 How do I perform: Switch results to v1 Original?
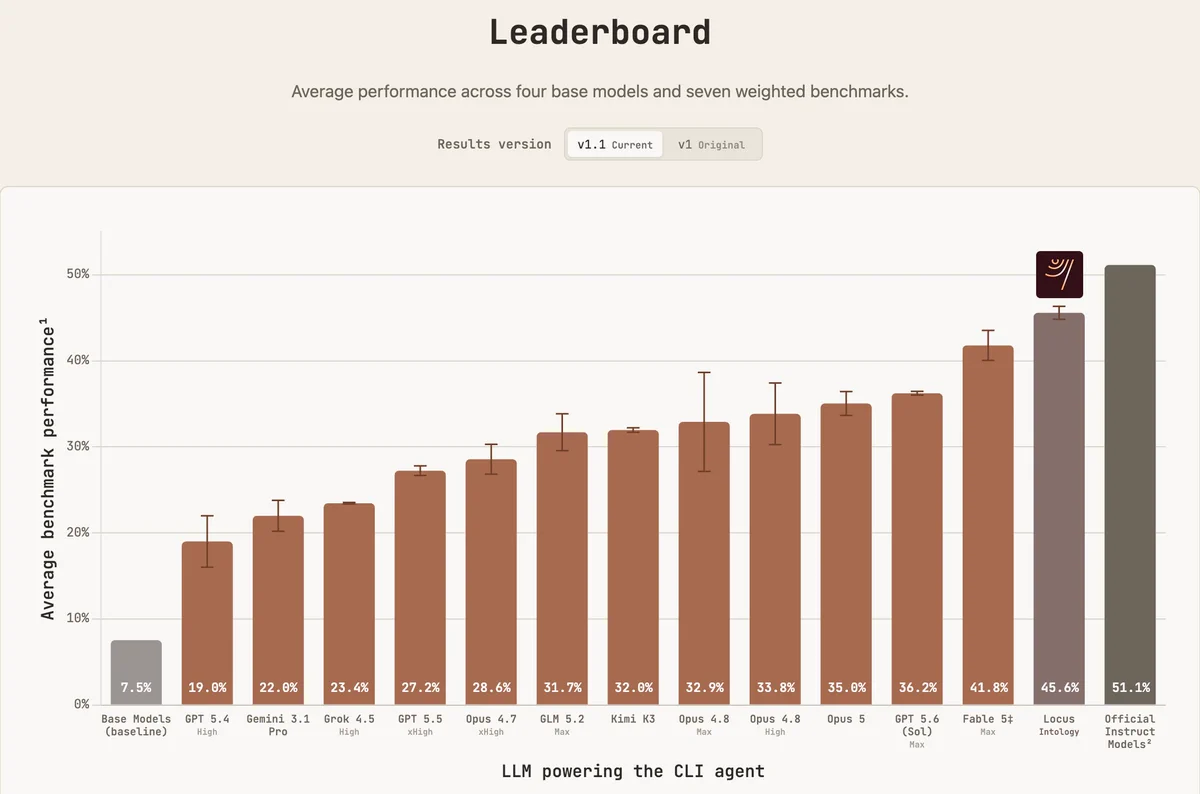(711, 144)
